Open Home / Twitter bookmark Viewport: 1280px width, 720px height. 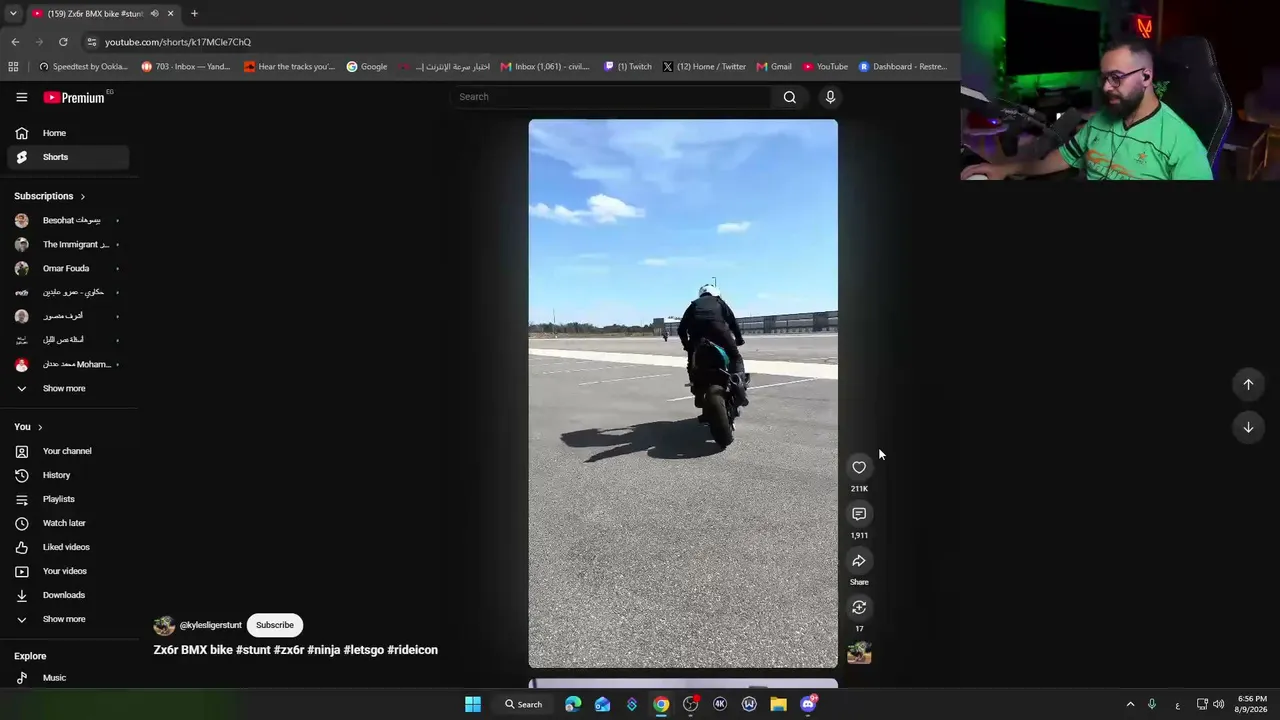(x=704, y=67)
